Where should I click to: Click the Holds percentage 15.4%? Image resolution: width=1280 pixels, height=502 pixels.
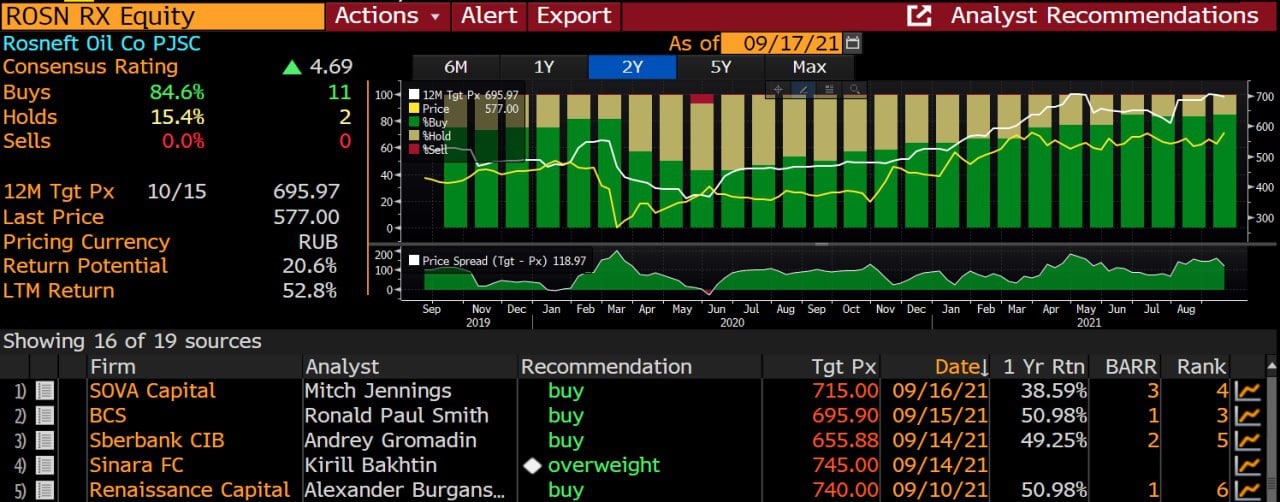coord(176,117)
